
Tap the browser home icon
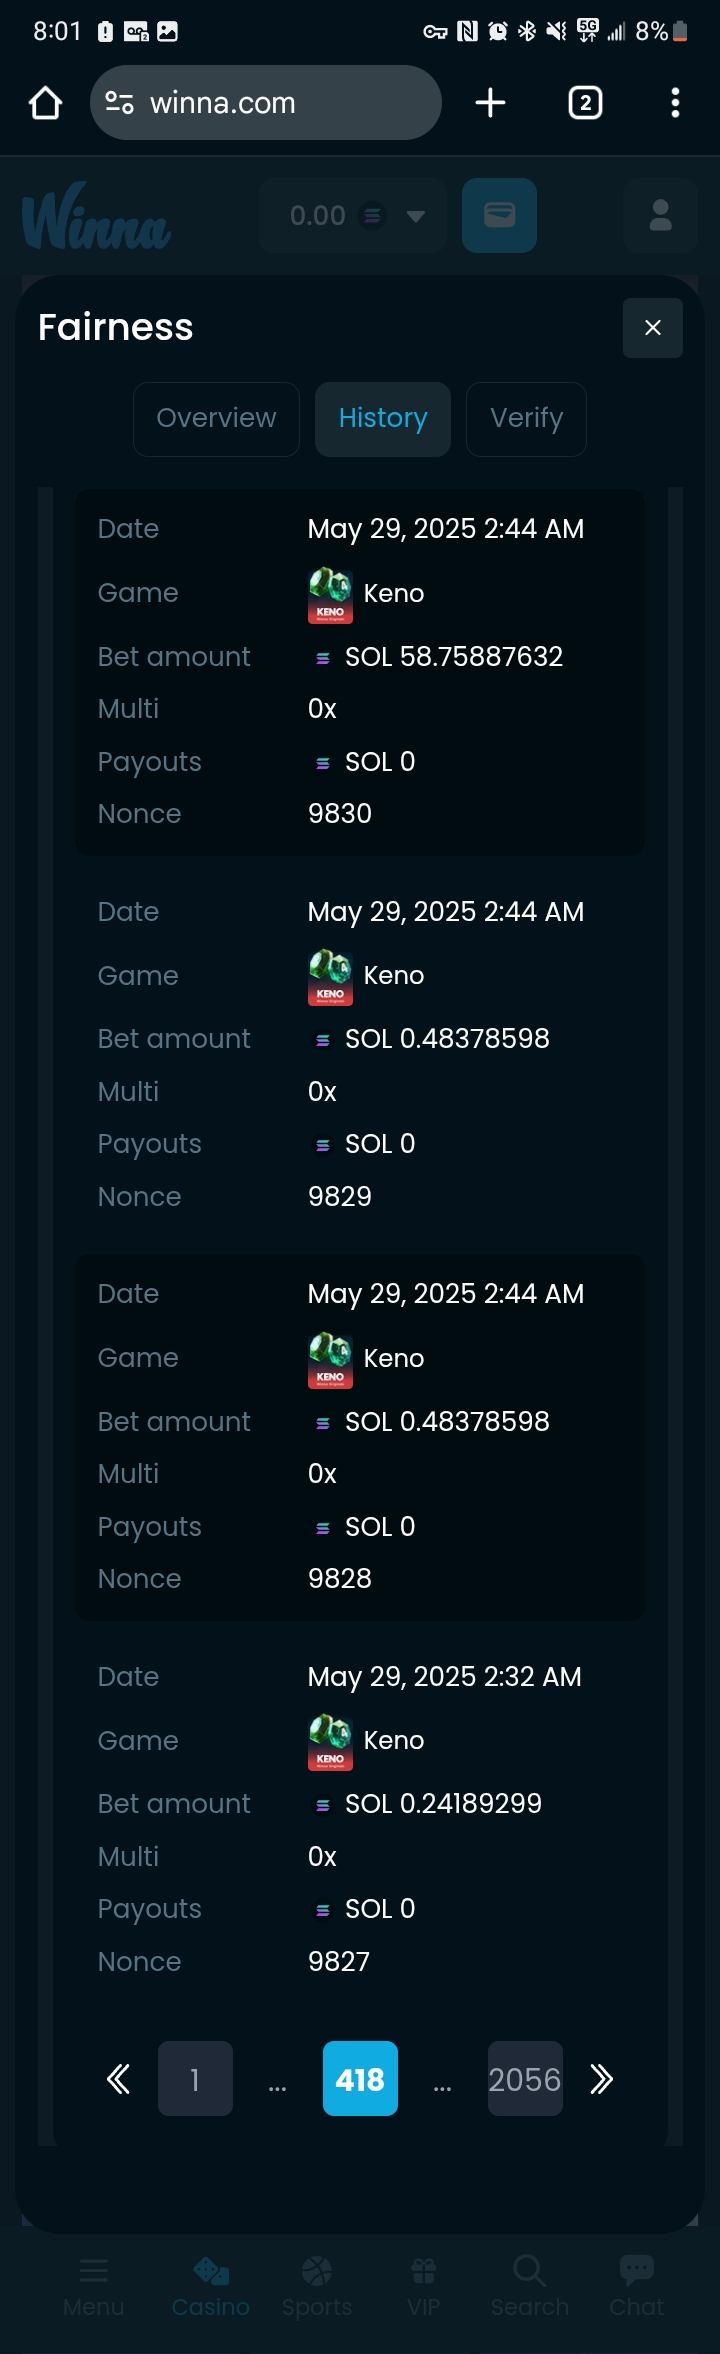(x=45, y=103)
